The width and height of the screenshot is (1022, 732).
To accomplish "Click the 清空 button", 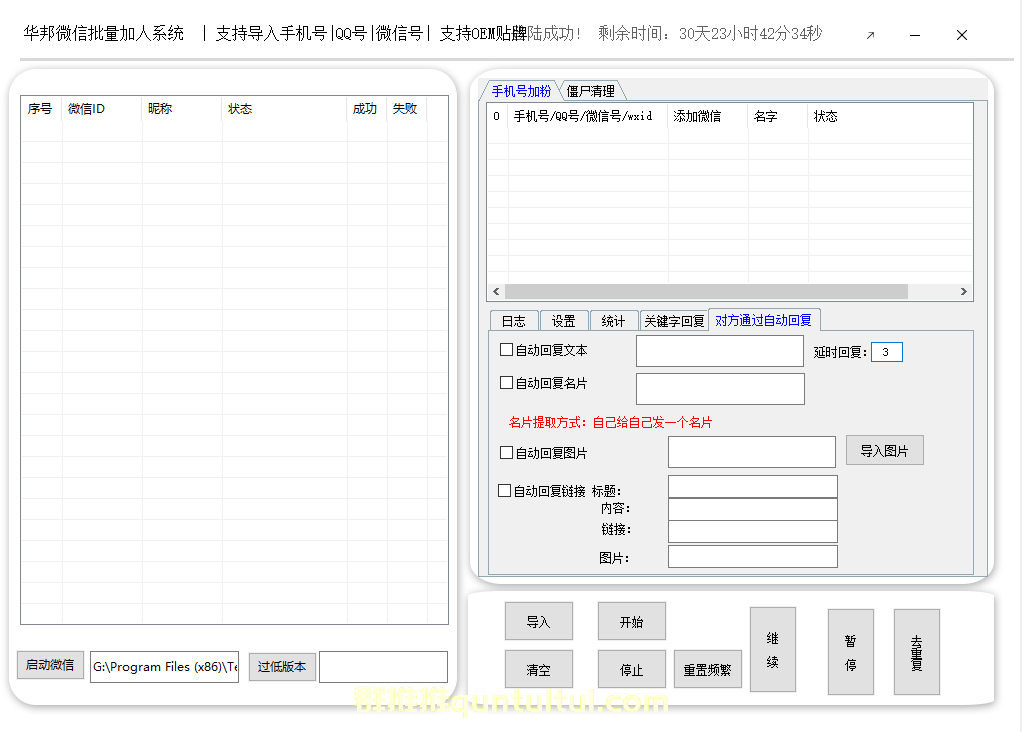I will click(538, 669).
